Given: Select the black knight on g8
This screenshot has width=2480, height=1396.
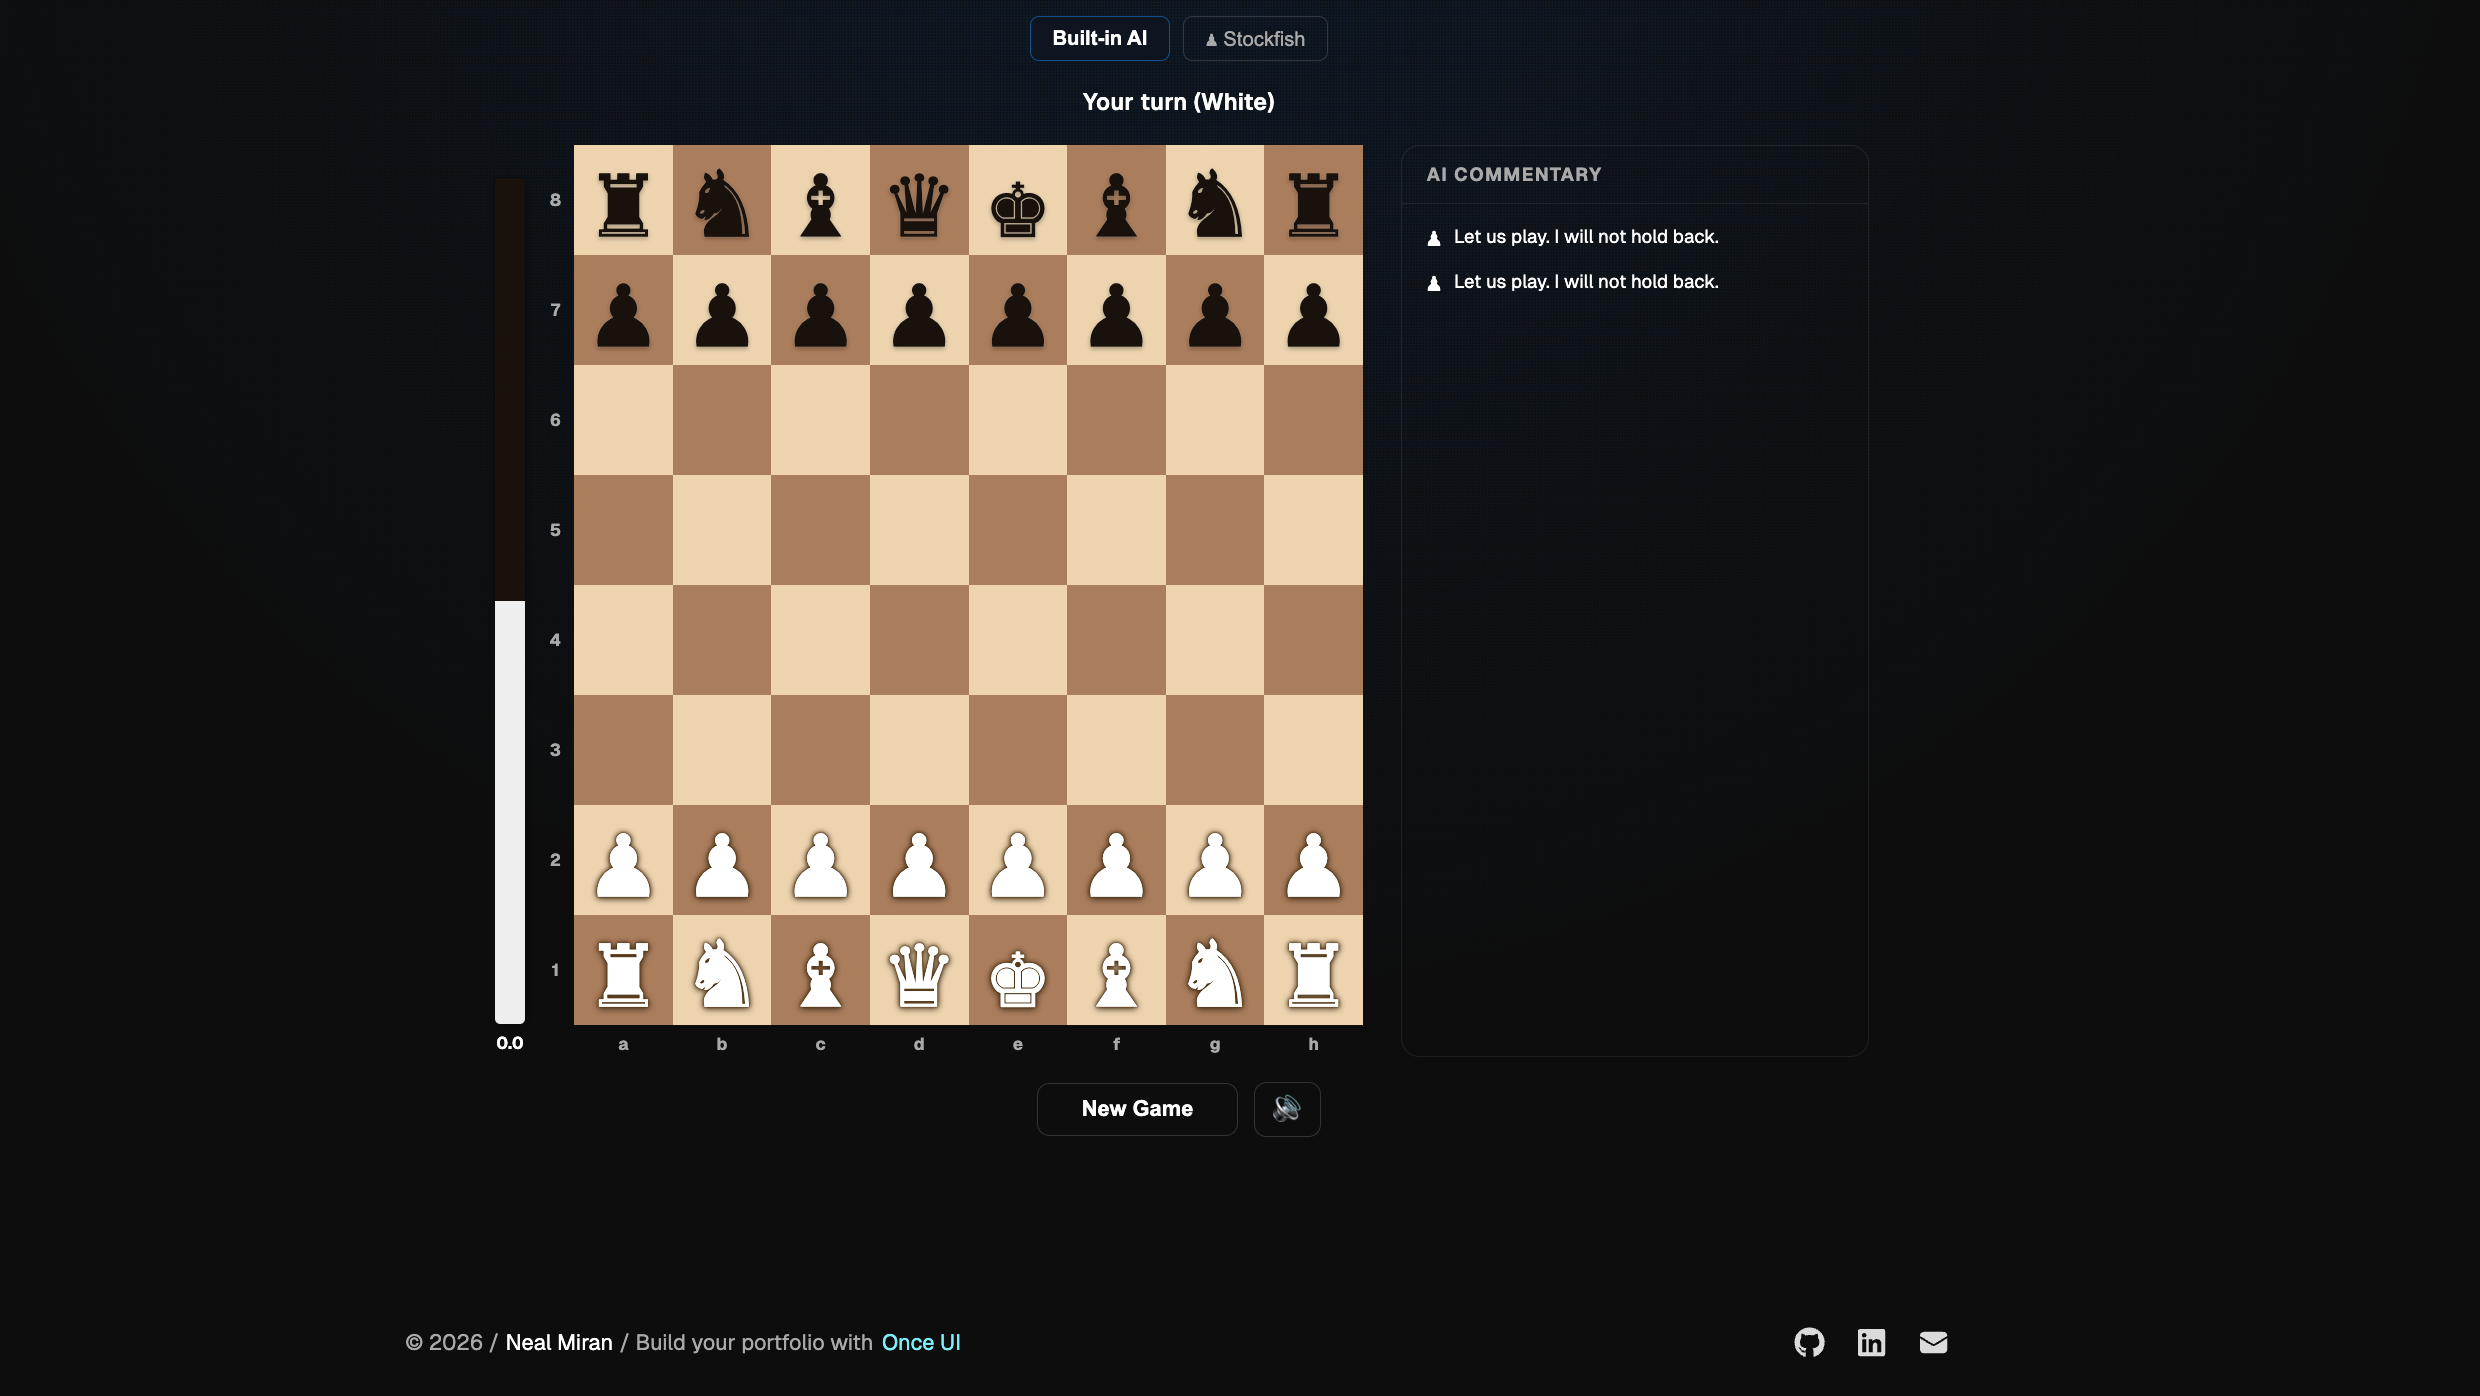Looking at the screenshot, I should coord(1214,203).
